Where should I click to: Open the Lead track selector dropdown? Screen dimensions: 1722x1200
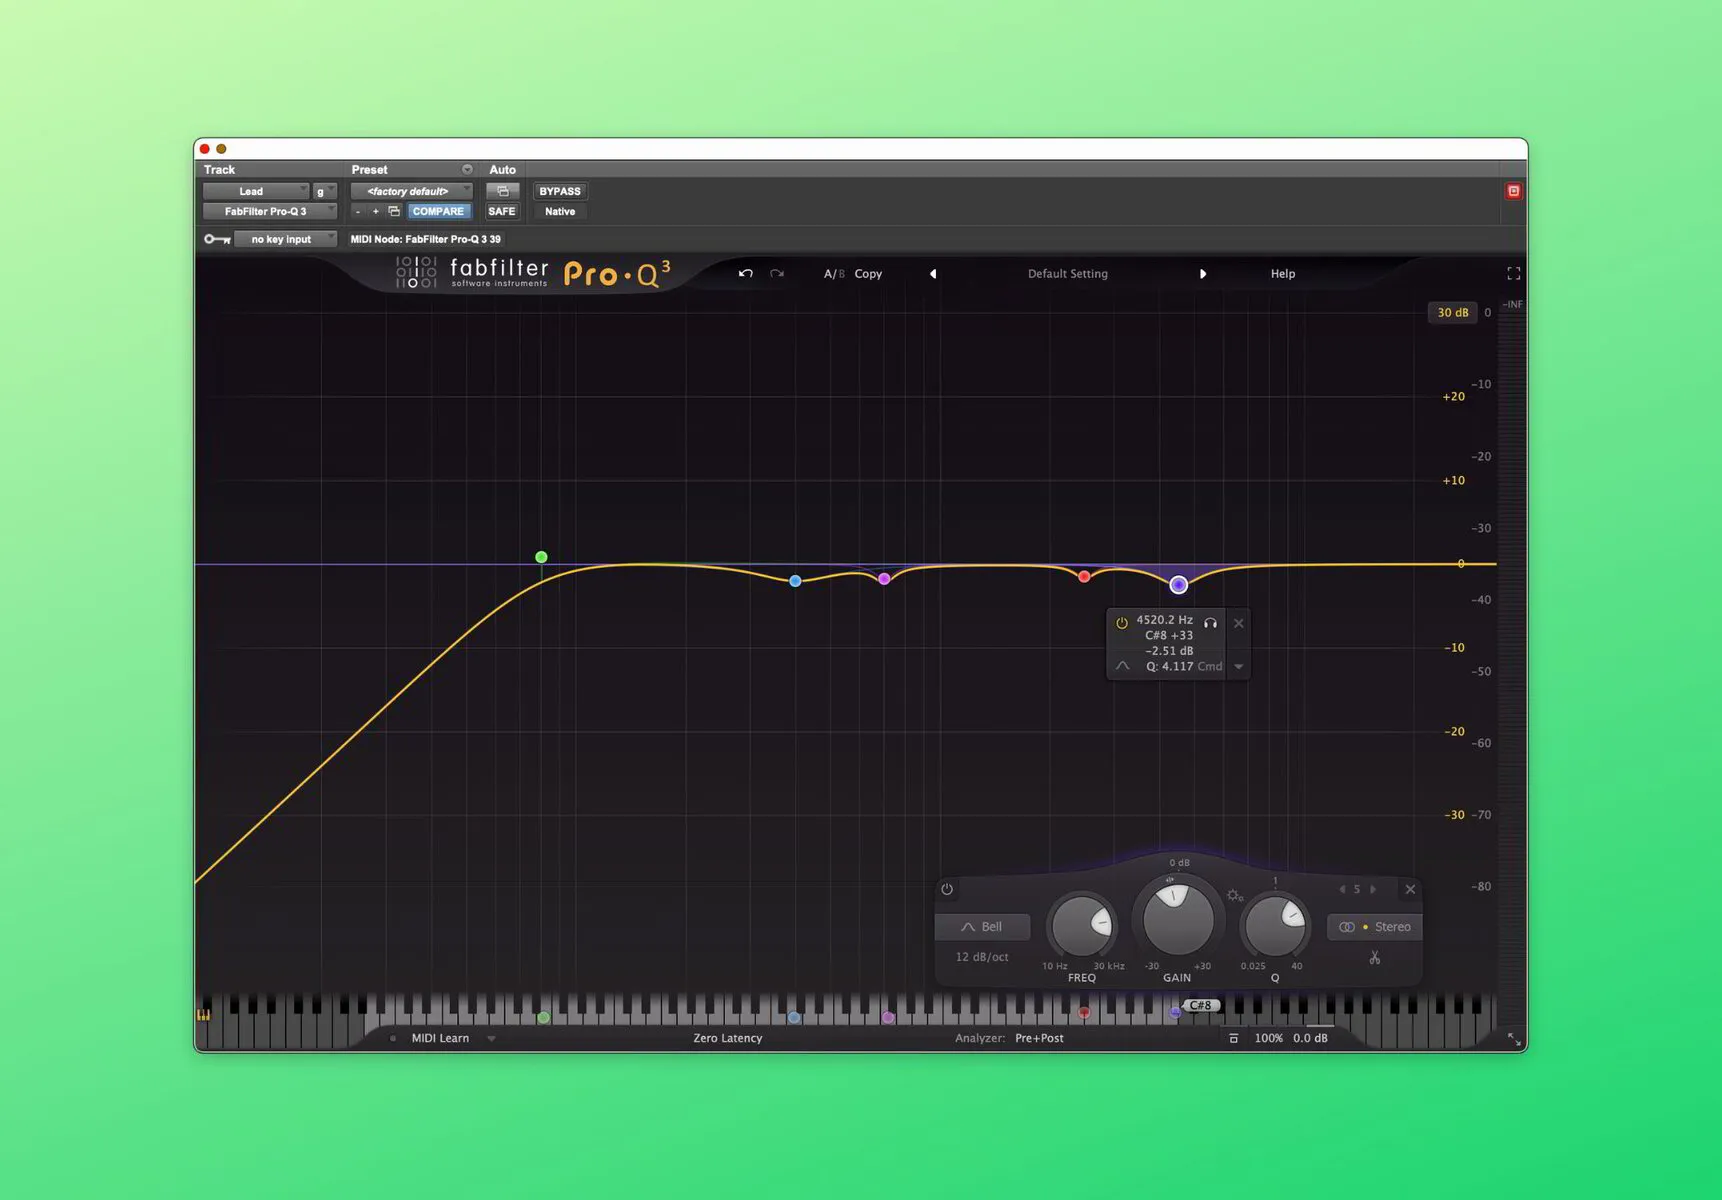click(256, 191)
